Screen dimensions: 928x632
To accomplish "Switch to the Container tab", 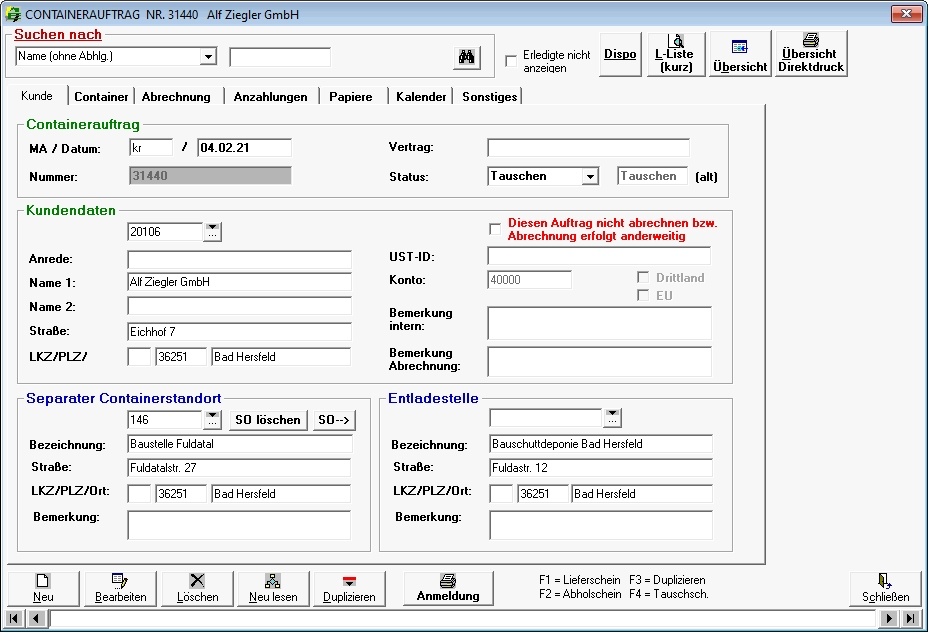I will pos(101,97).
